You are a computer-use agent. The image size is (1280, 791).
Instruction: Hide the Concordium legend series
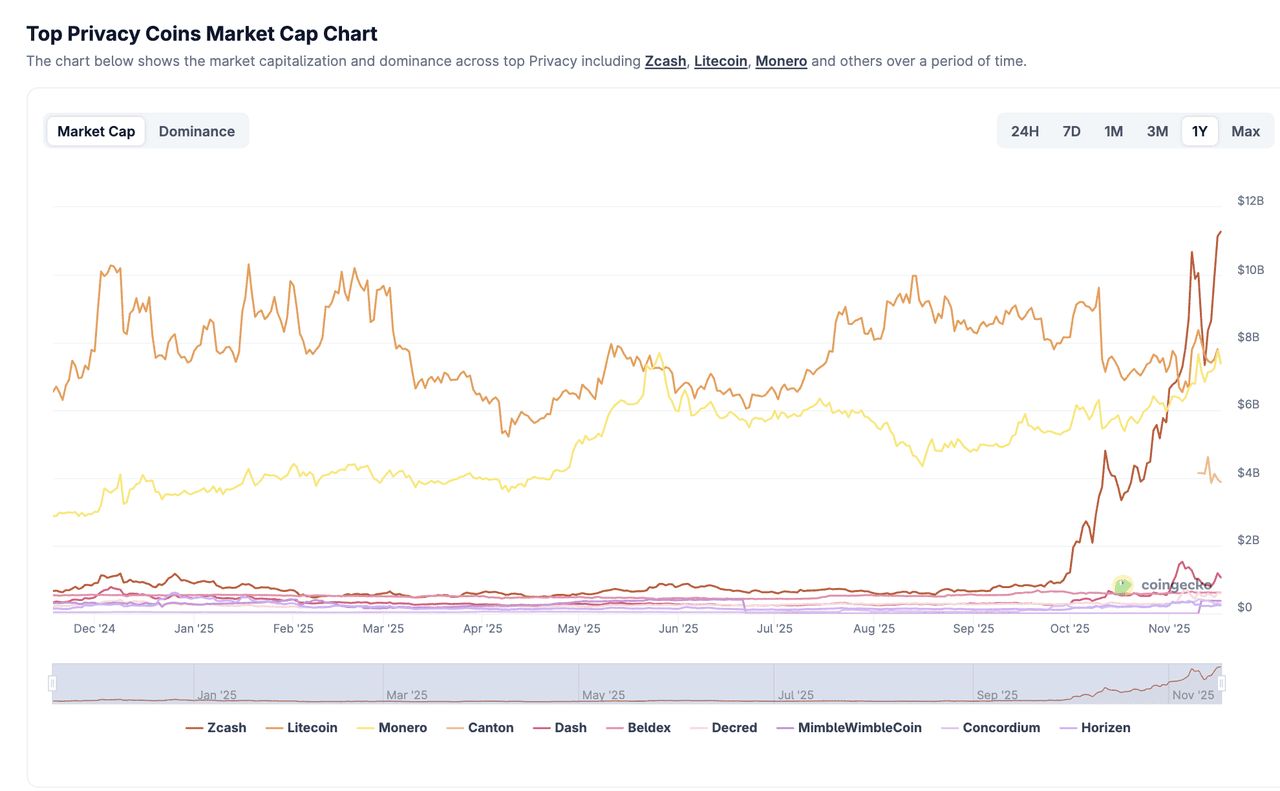pos(990,728)
